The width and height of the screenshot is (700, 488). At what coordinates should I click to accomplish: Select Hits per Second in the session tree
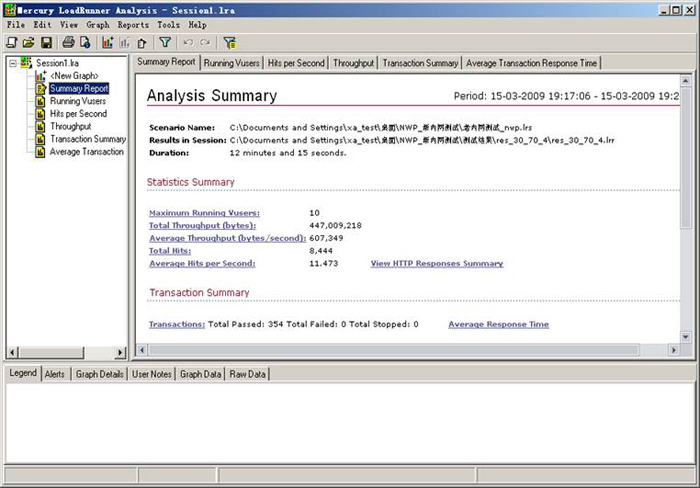[78, 113]
